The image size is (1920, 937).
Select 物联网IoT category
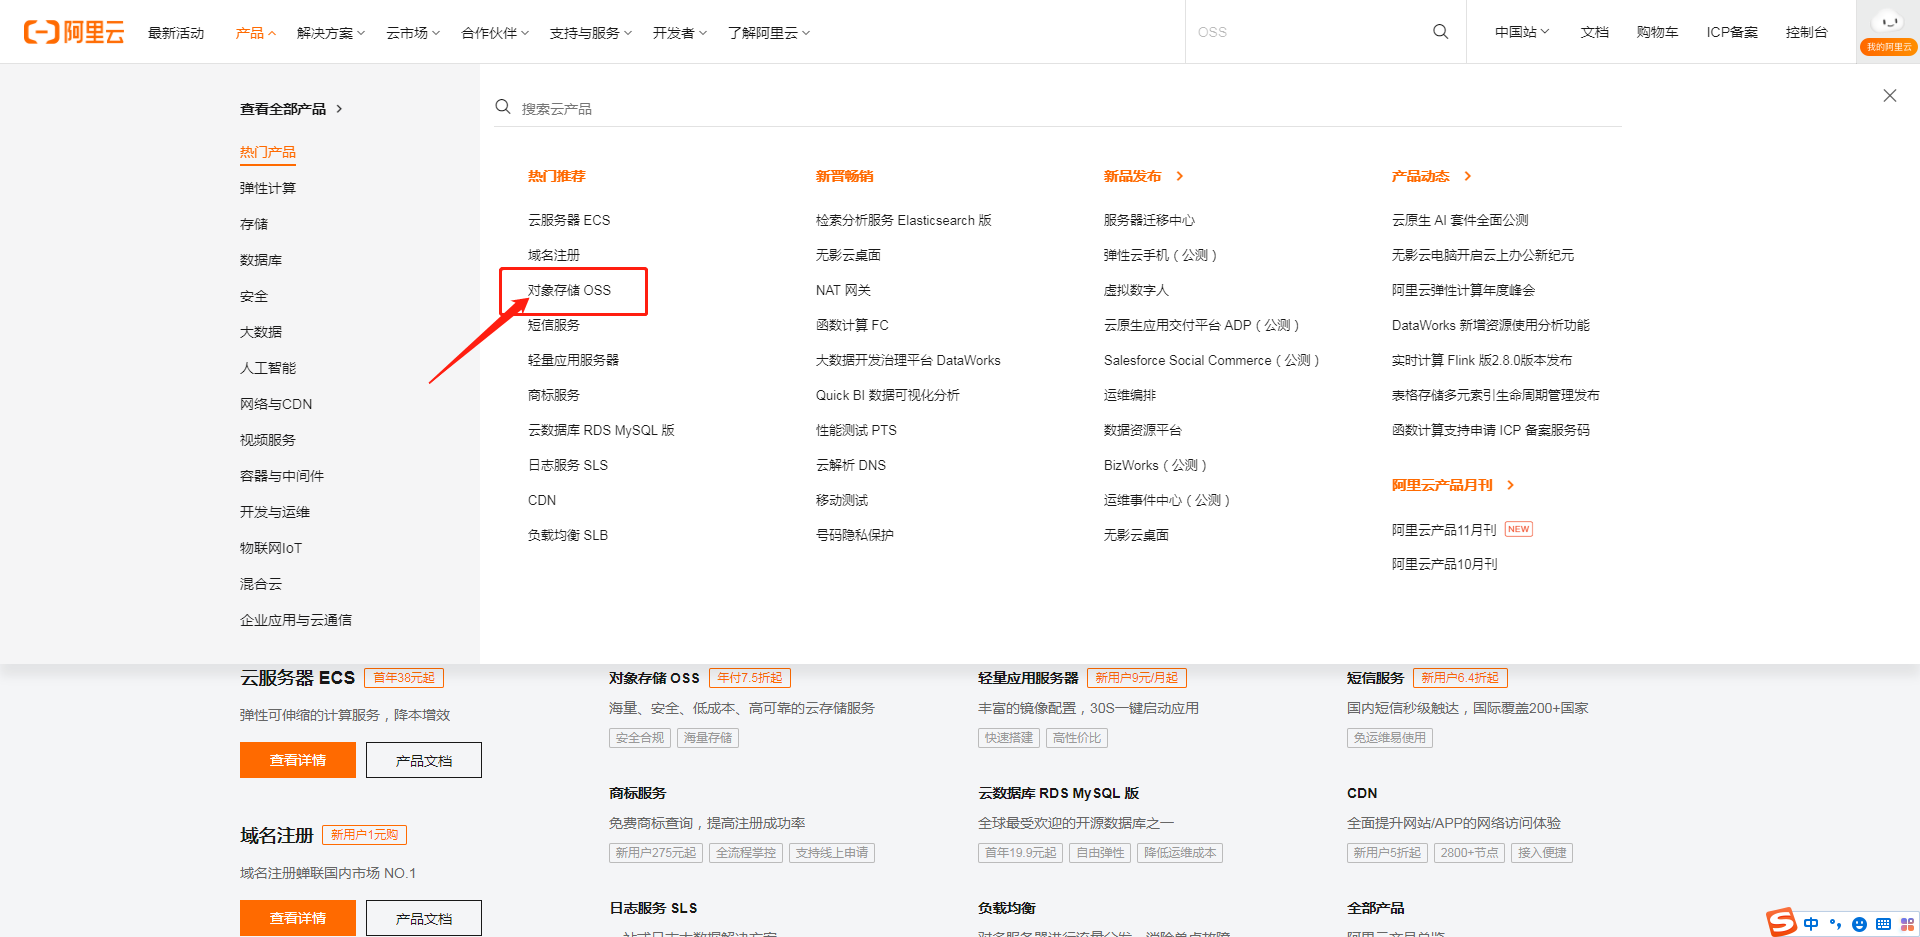(271, 548)
